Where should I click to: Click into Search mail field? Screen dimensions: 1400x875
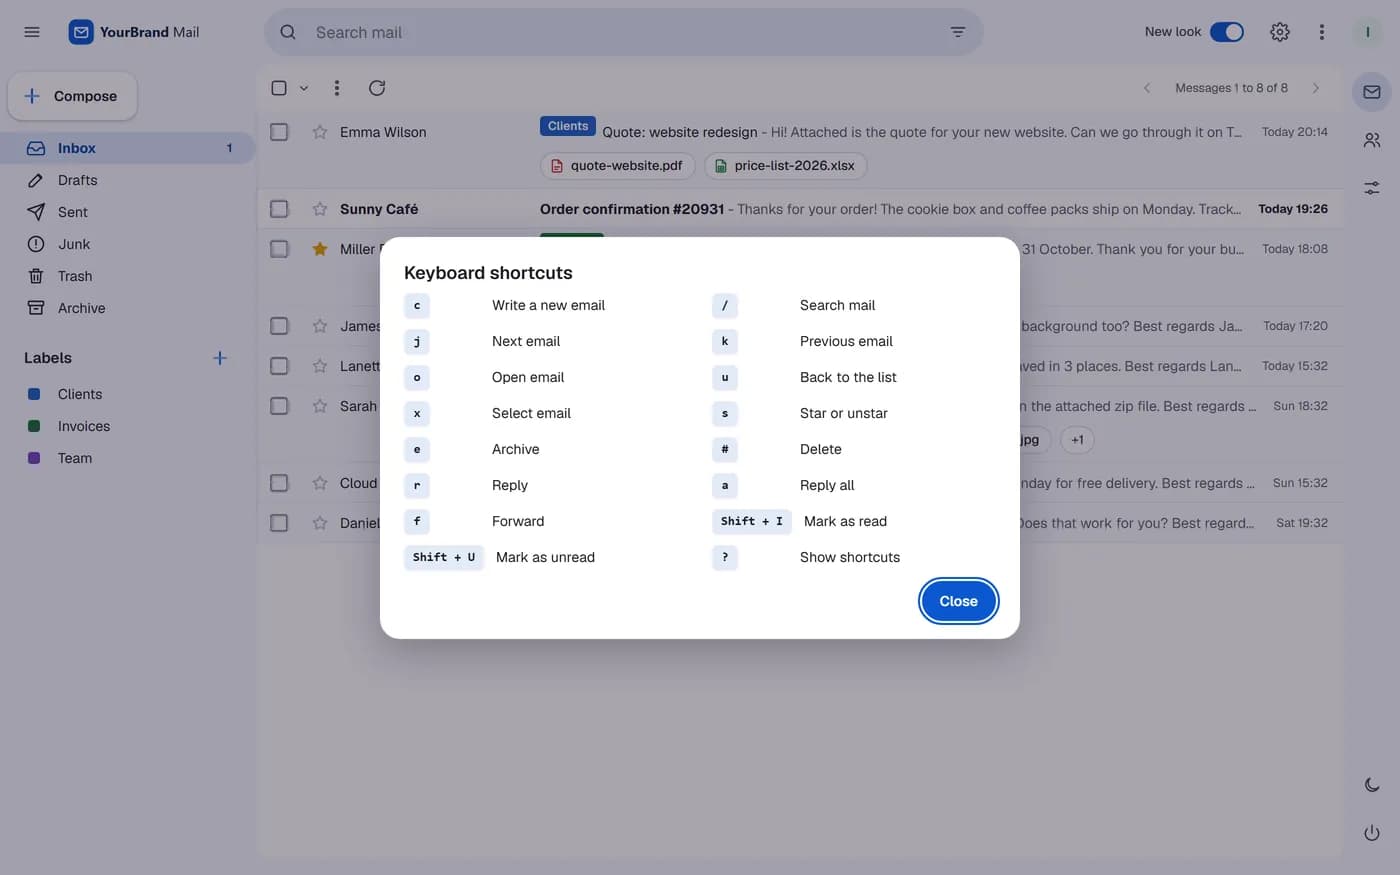(x=625, y=32)
